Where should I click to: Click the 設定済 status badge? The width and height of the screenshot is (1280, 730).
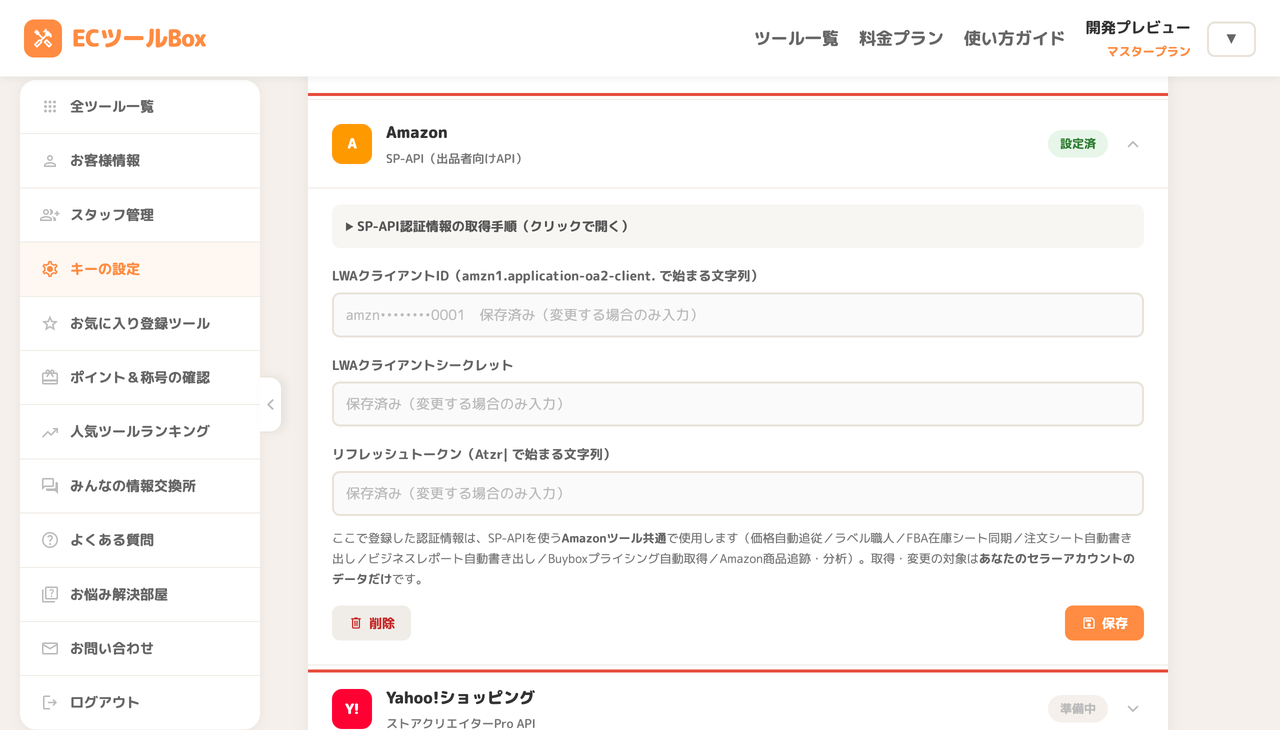pyautogui.click(x=1078, y=144)
